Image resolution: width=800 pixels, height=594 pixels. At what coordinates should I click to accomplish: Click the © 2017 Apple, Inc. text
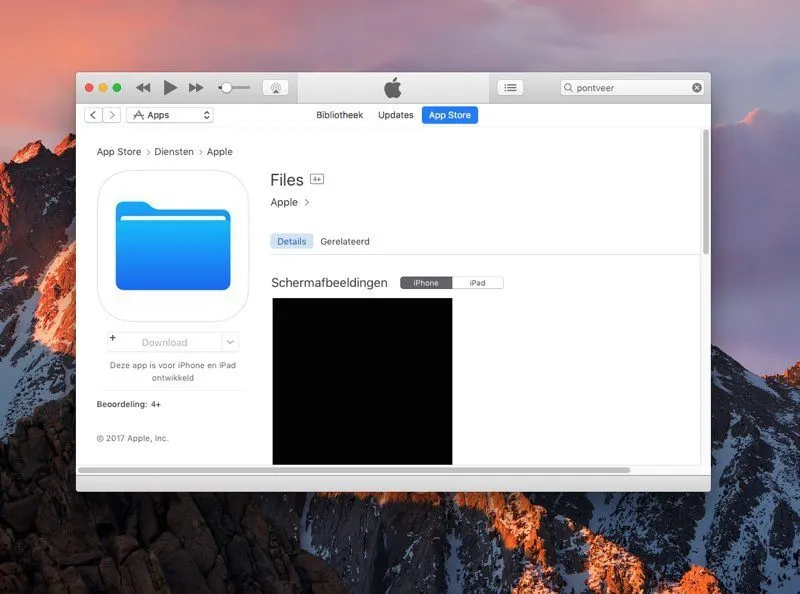(x=133, y=438)
